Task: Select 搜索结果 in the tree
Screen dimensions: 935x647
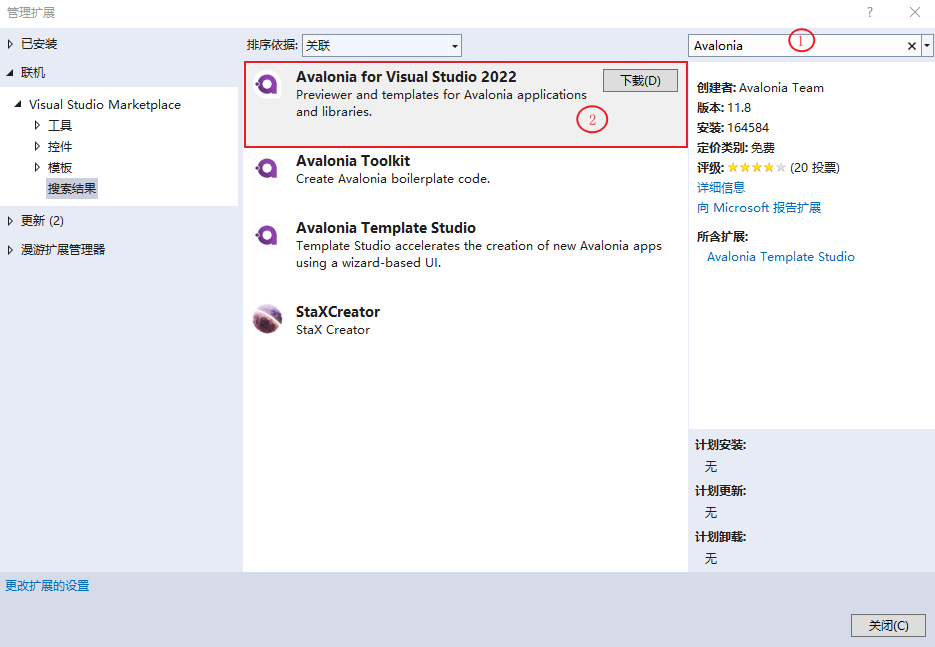Action: tap(72, 189)
